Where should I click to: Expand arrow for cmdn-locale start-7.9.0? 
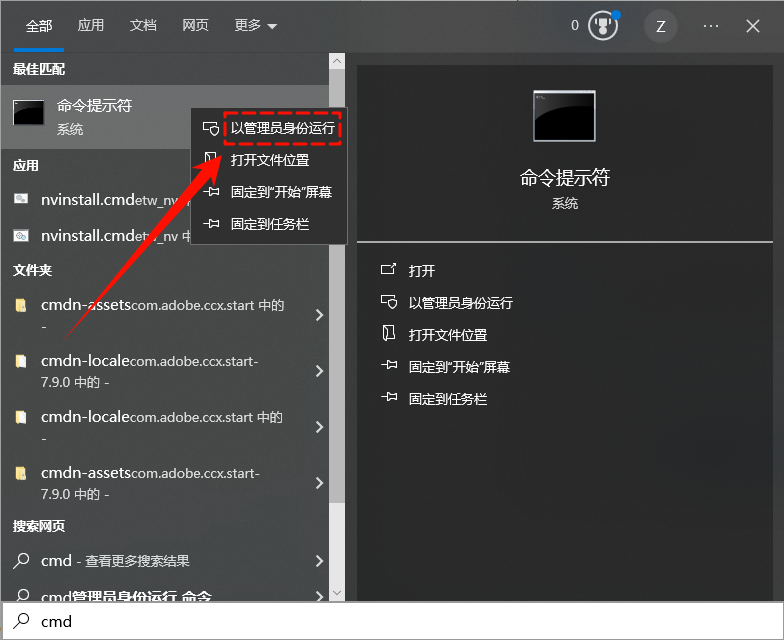pyautogui.click(x=320, y=371)
